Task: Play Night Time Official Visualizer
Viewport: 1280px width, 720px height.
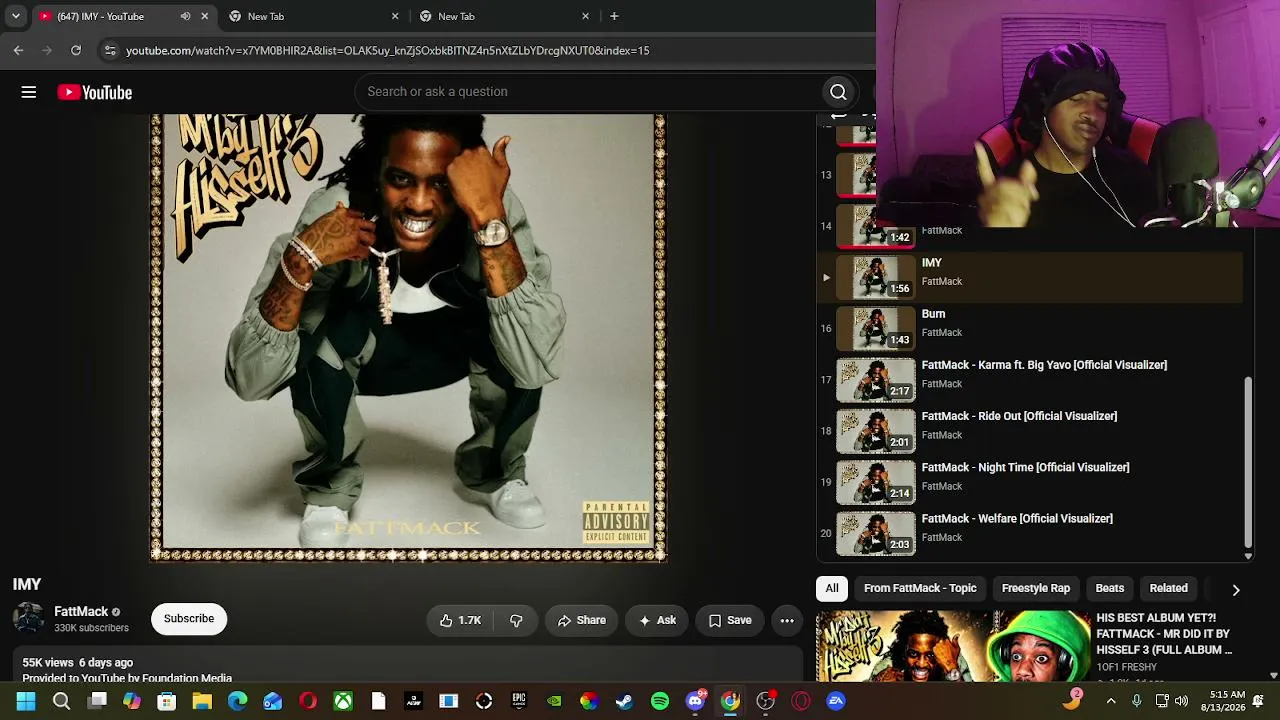Action: click(1030, 481)
